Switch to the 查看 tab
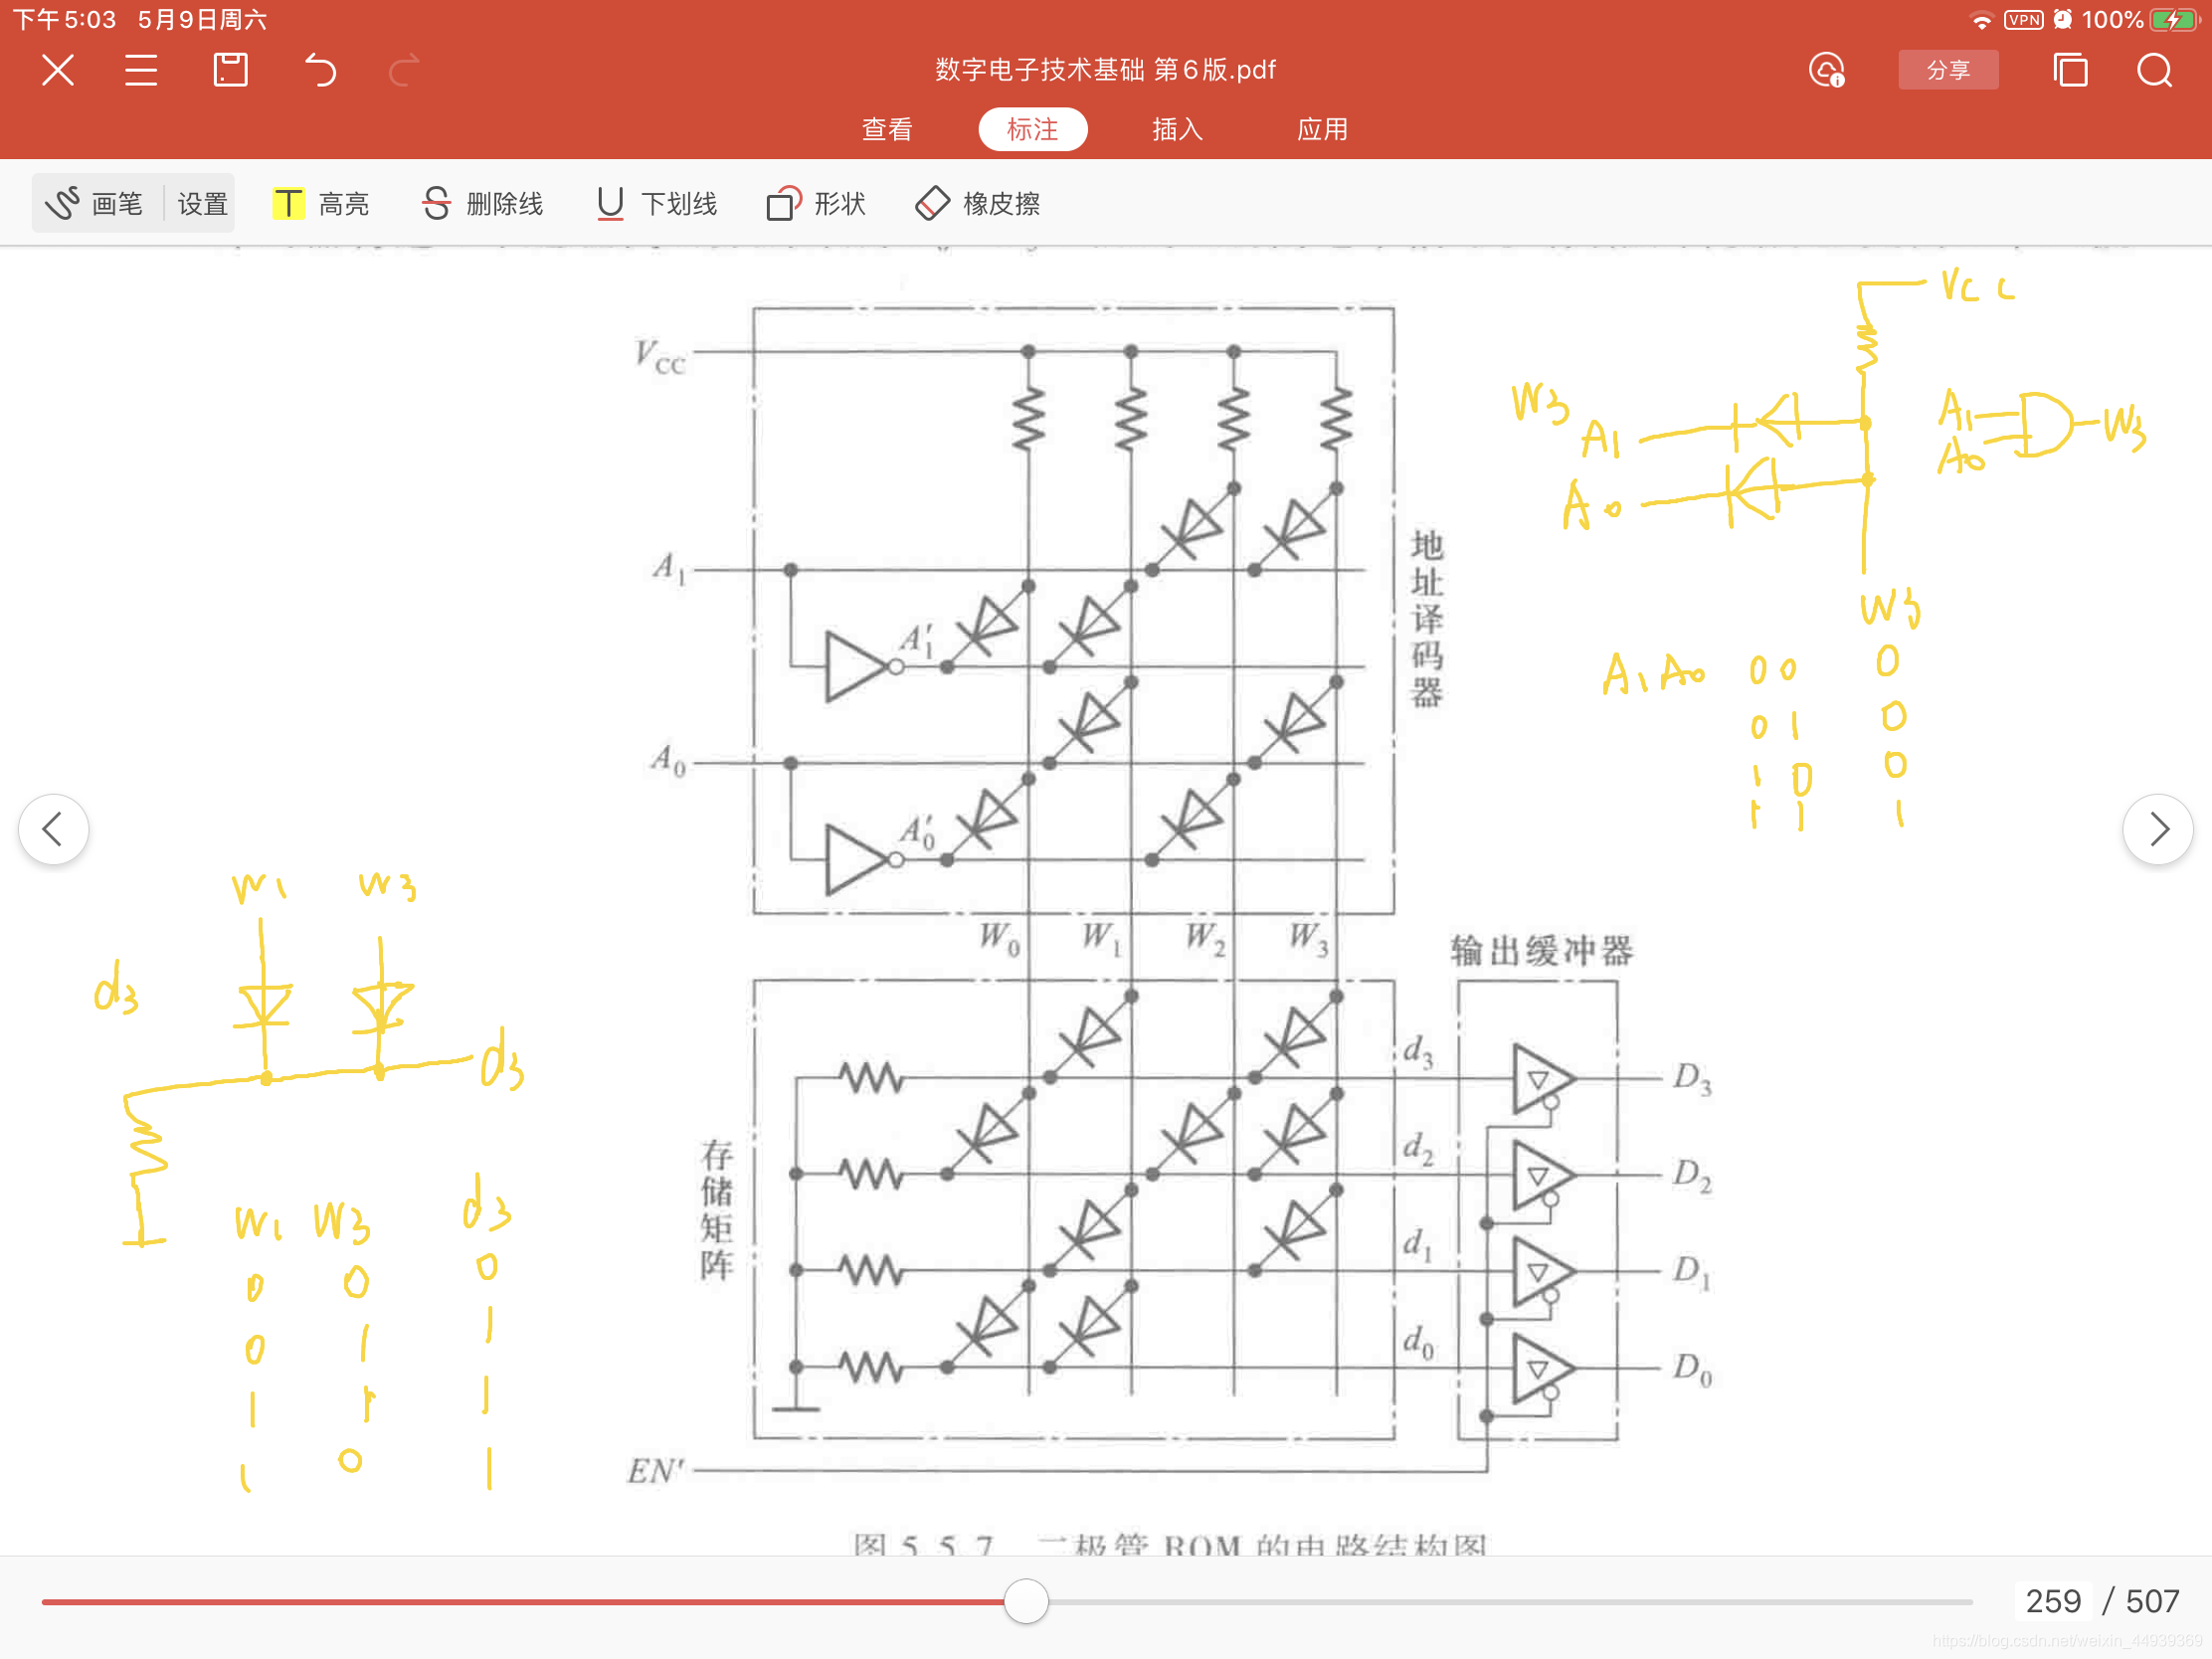2212x1659 pixels. click(x=886, y=129)
